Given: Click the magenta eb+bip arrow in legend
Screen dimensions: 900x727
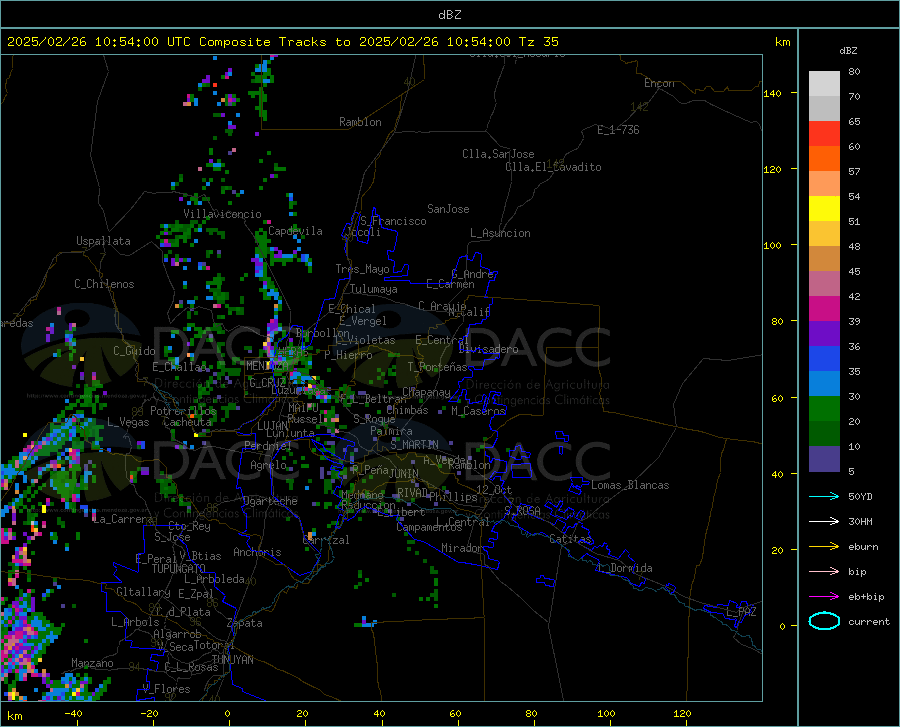Looking at the screenshot, I should pos(824,597).
